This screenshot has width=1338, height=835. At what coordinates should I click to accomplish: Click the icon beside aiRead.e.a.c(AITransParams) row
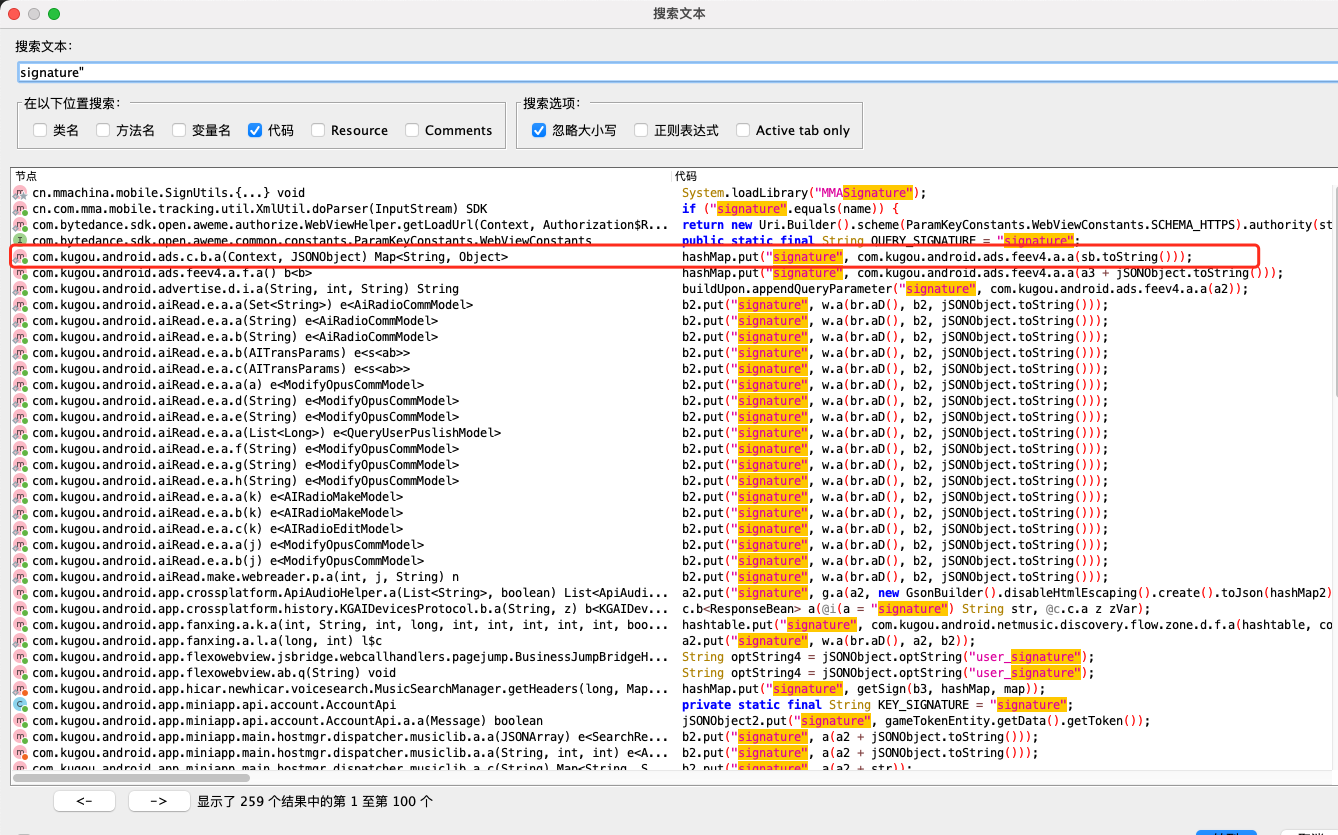coord(20,369)
